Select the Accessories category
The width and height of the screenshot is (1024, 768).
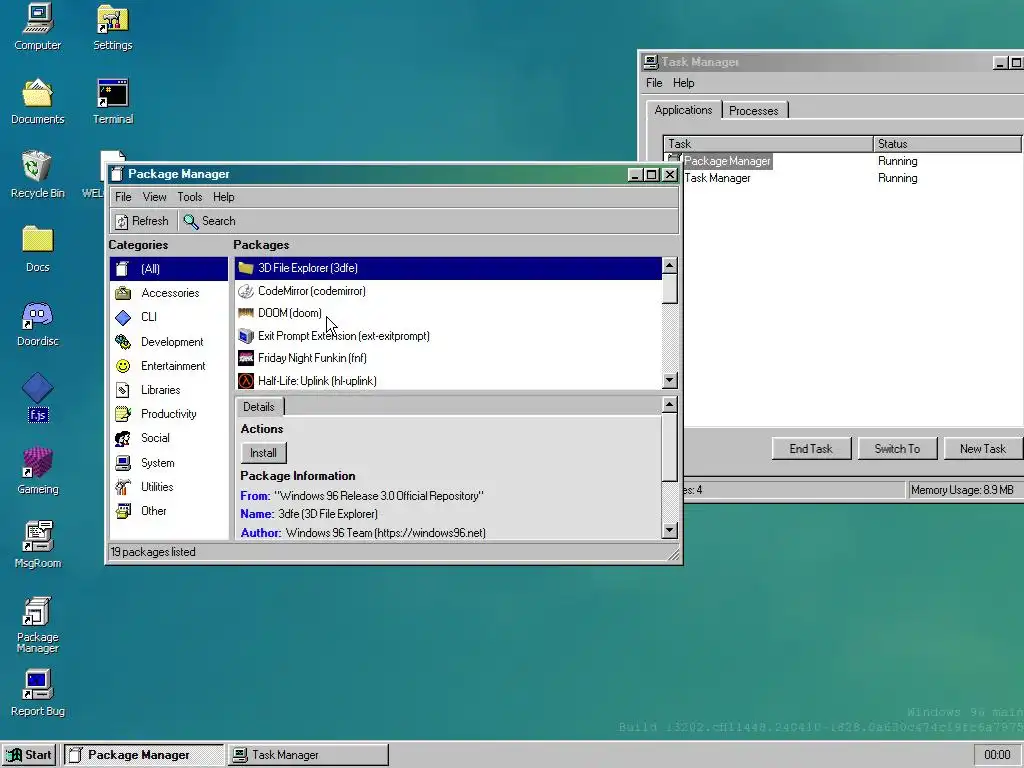pyautogui.click(x=169, y=293)
